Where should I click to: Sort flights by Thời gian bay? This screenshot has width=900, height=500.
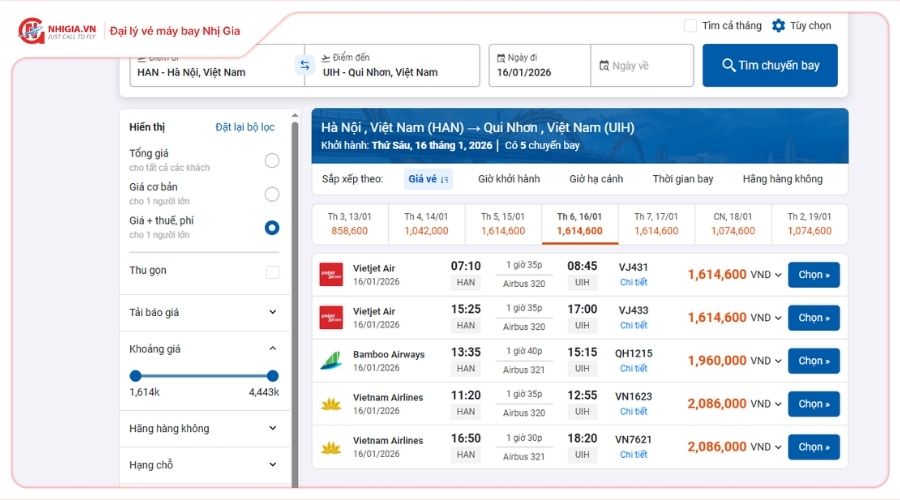pyautogui.click(x=683, y=179)
